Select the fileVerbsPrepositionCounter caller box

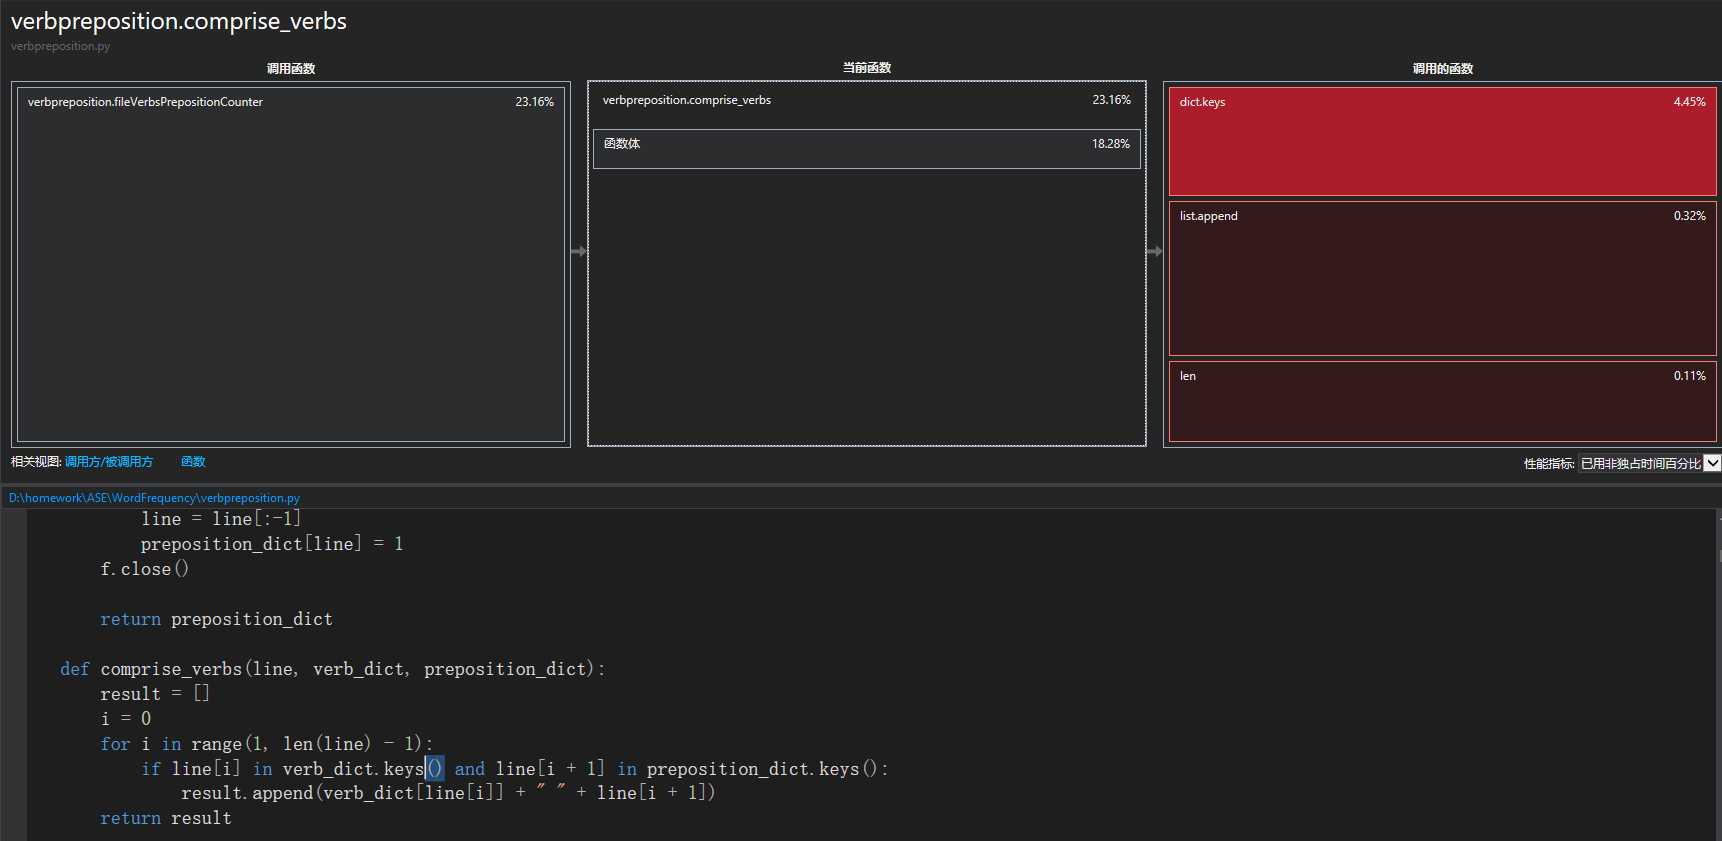click(x=291, y=264)
